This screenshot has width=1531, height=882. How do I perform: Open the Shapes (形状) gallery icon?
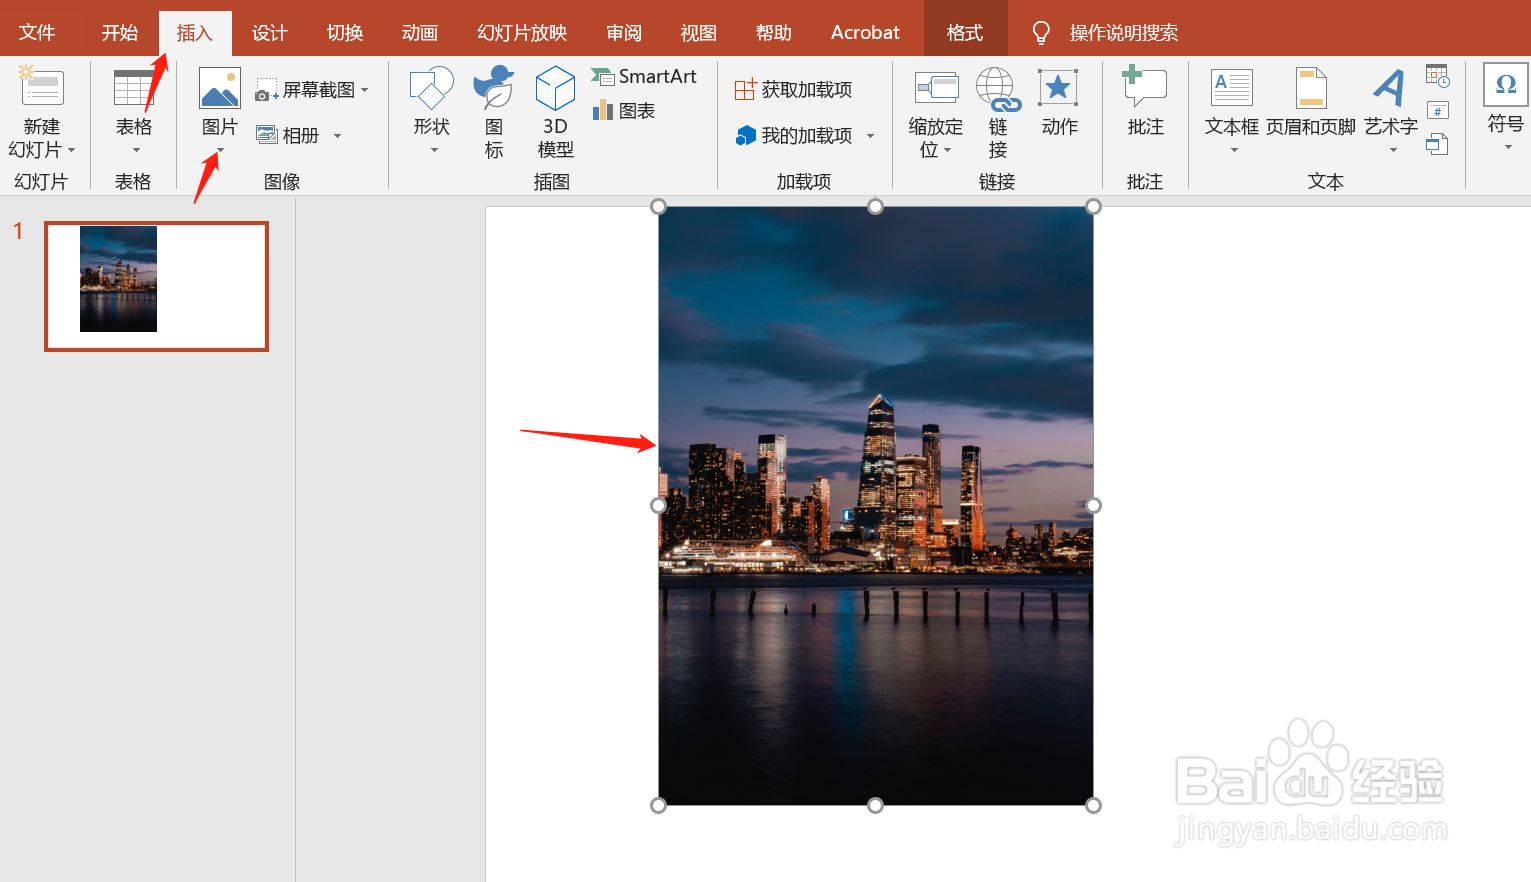[x=431, y=88]
